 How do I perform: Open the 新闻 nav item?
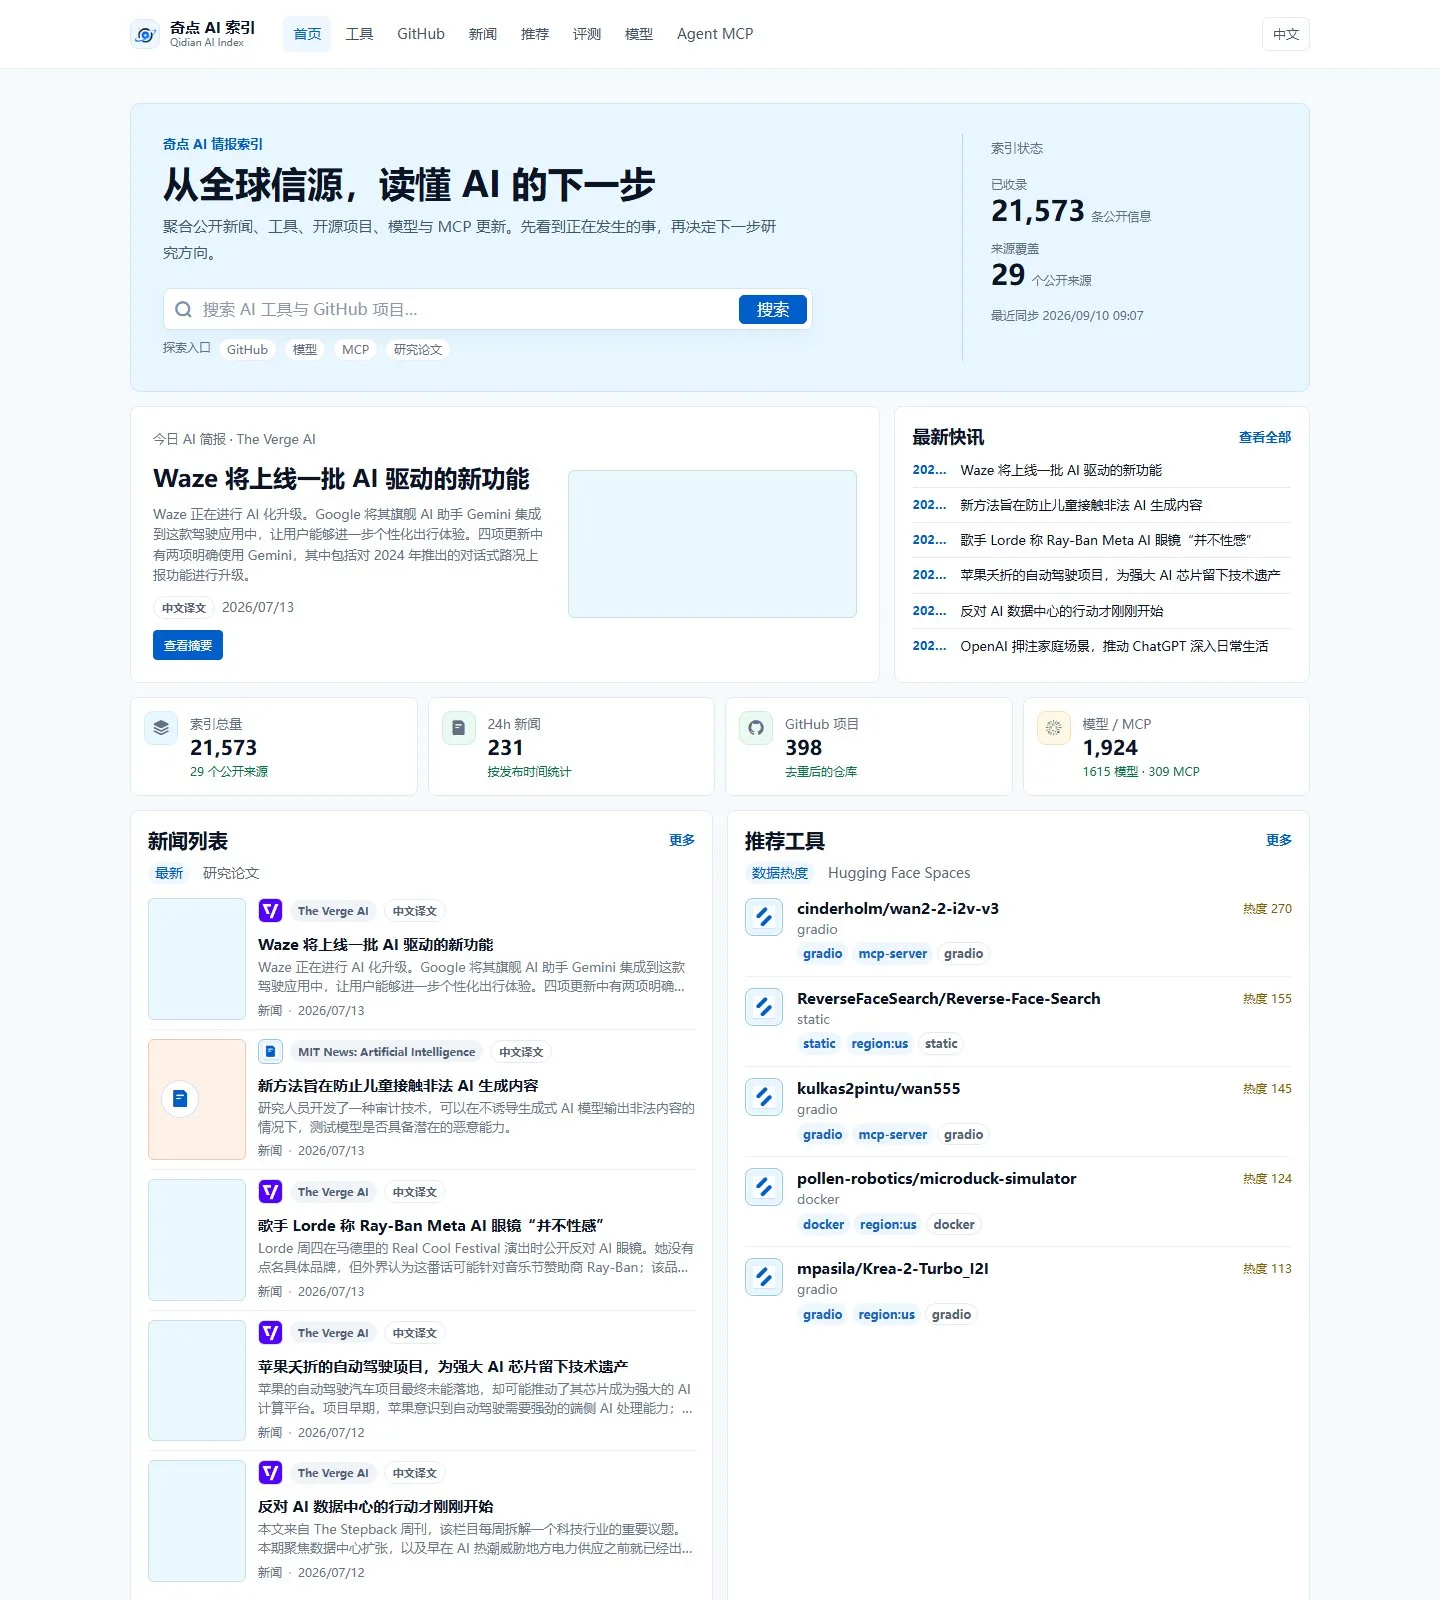point(483,34)
